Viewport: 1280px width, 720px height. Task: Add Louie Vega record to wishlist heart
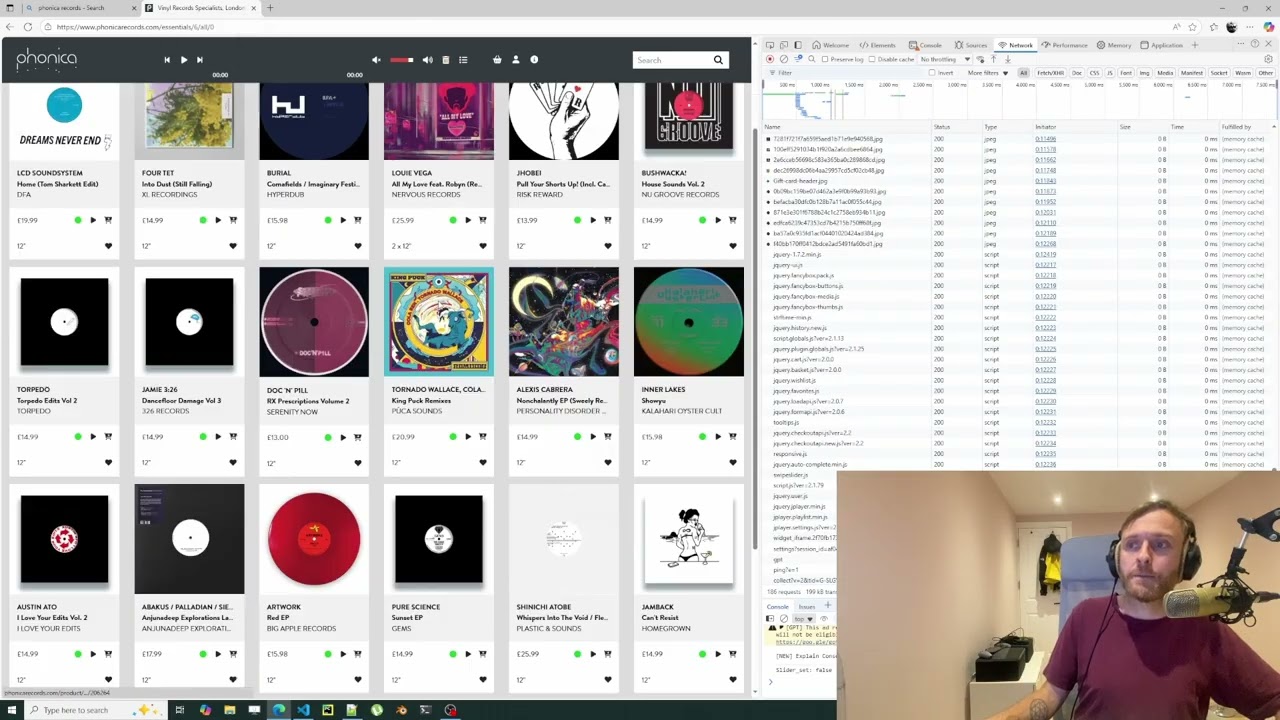483,246
